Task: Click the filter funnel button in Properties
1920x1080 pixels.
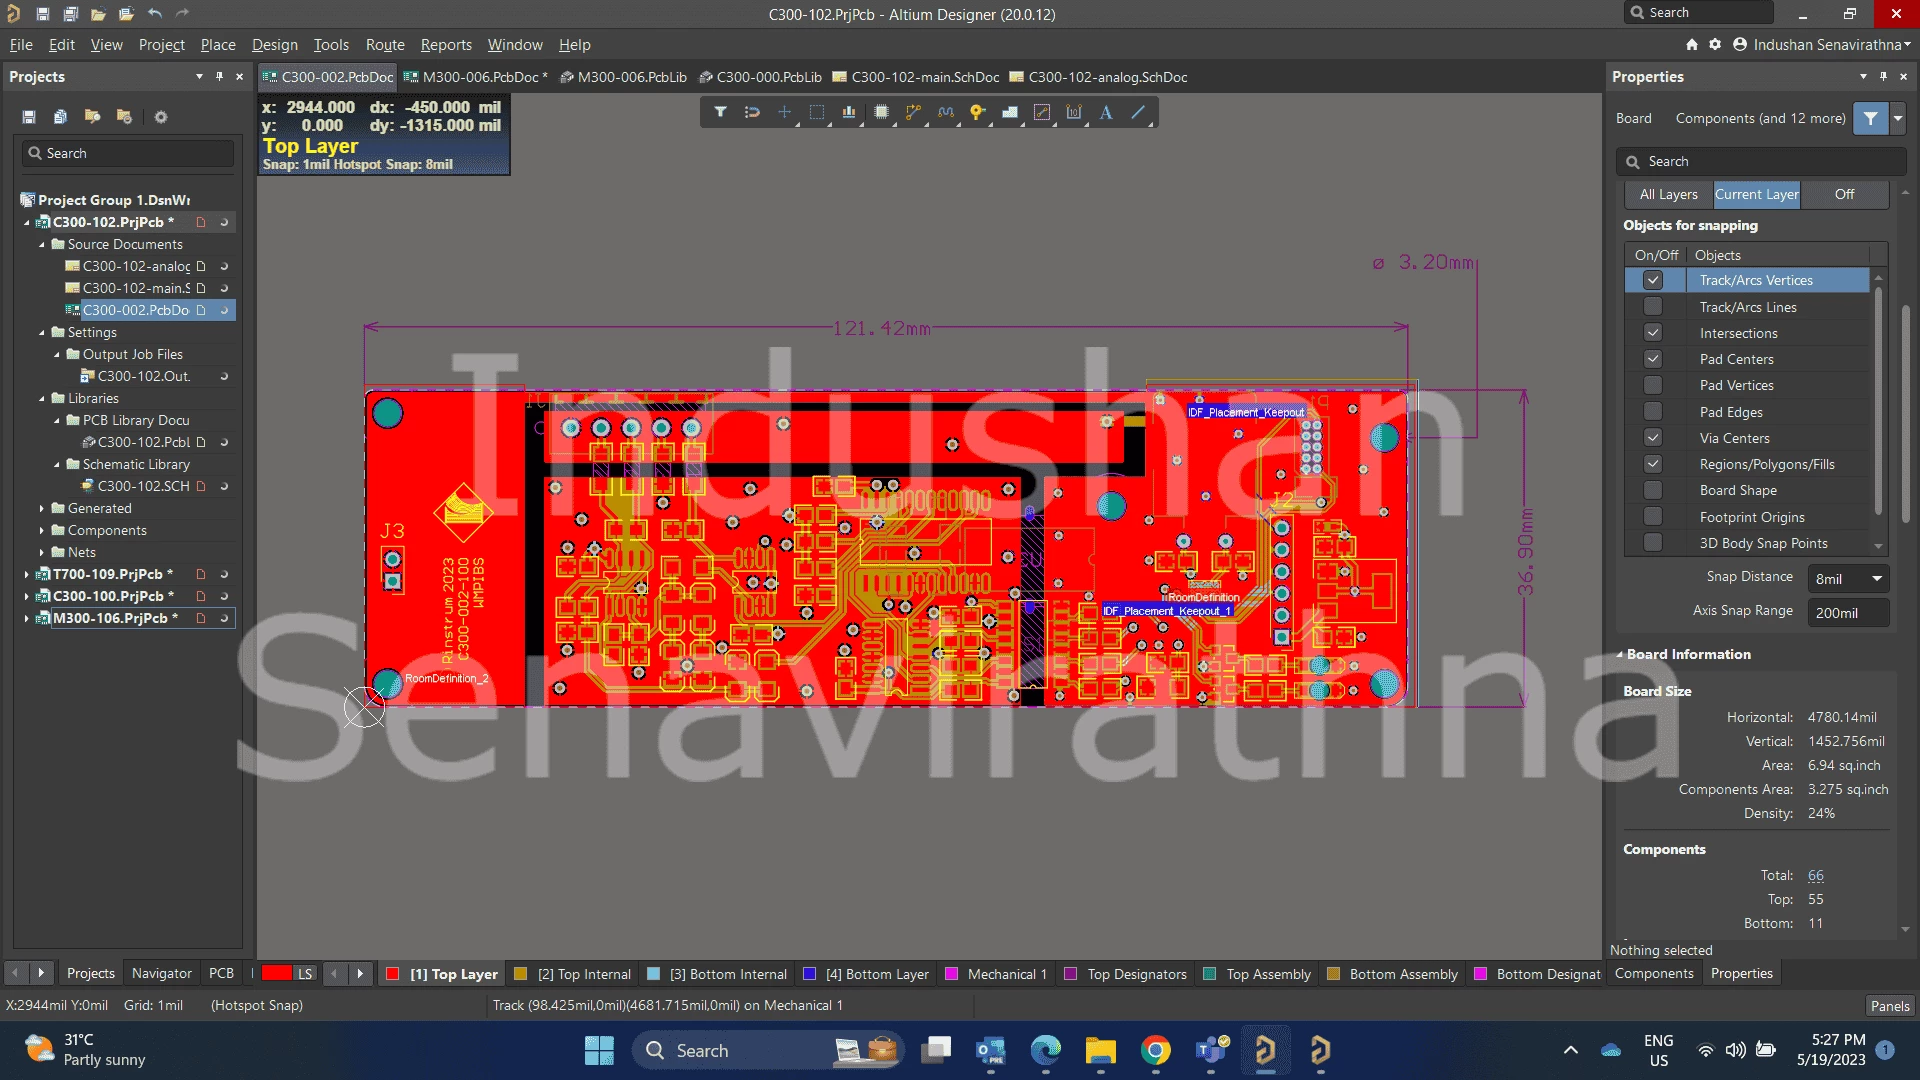Action: pos(1870,118)
